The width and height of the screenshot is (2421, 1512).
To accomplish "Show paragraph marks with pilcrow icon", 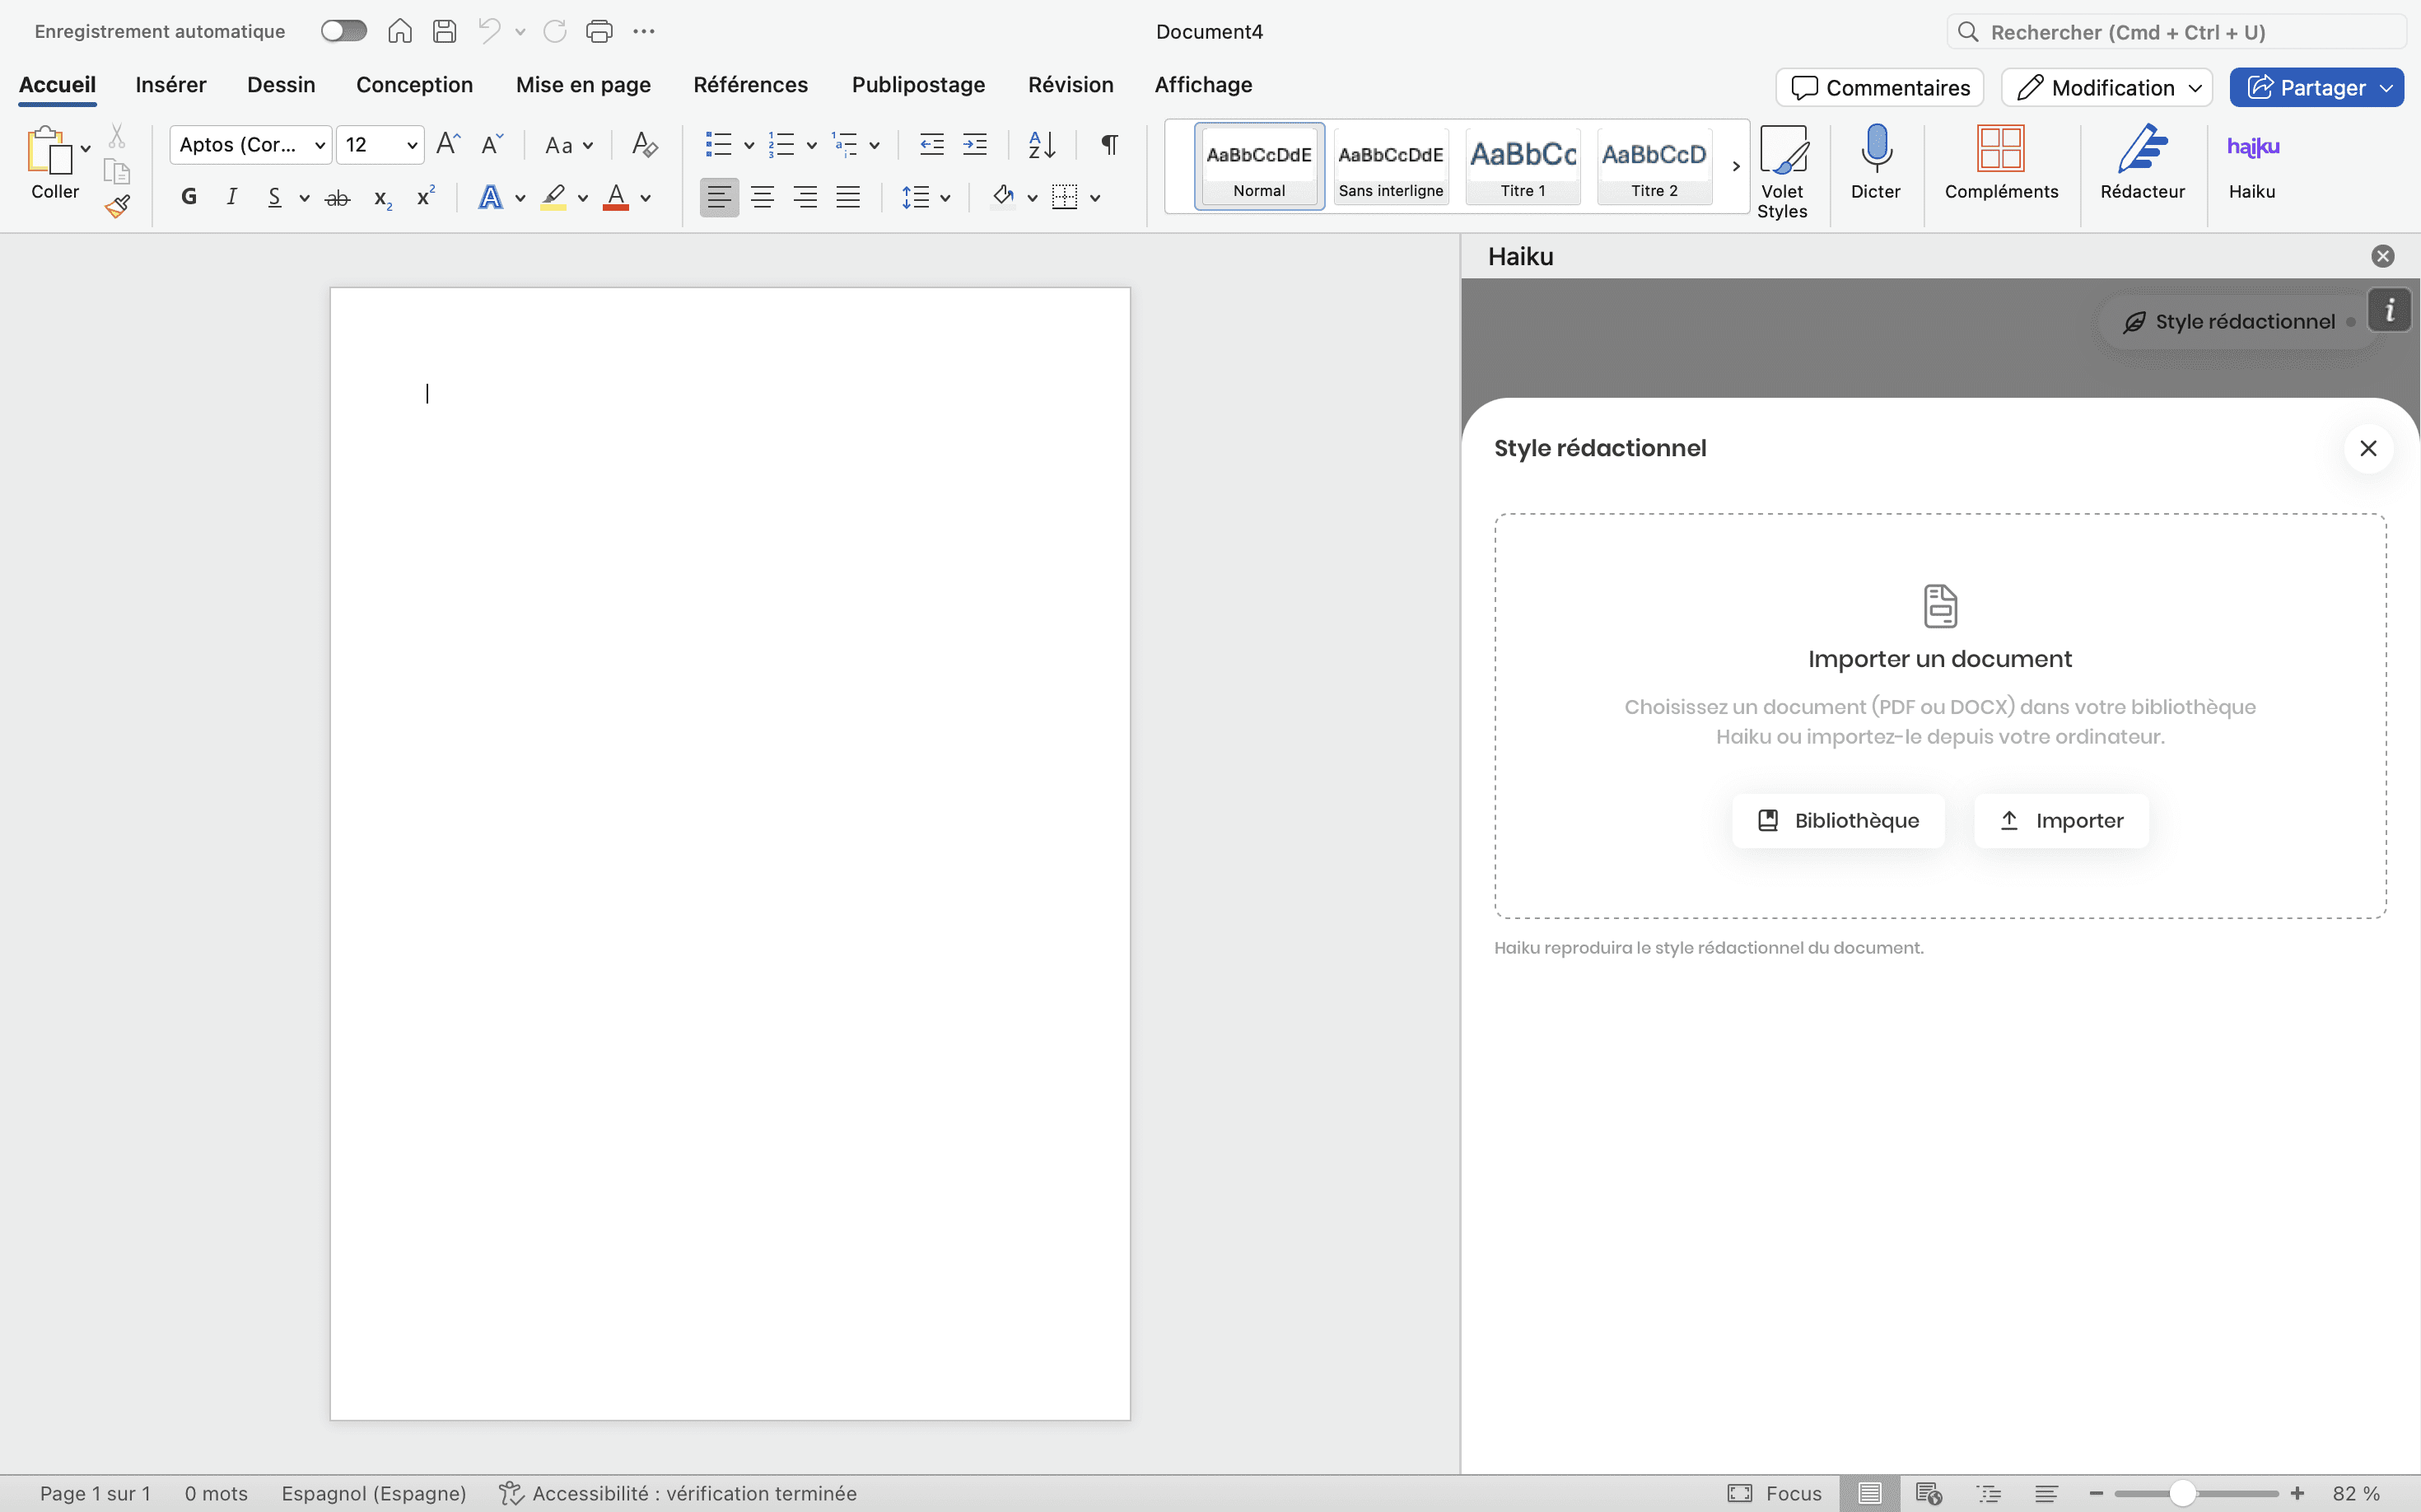I will coord(1109,144).
